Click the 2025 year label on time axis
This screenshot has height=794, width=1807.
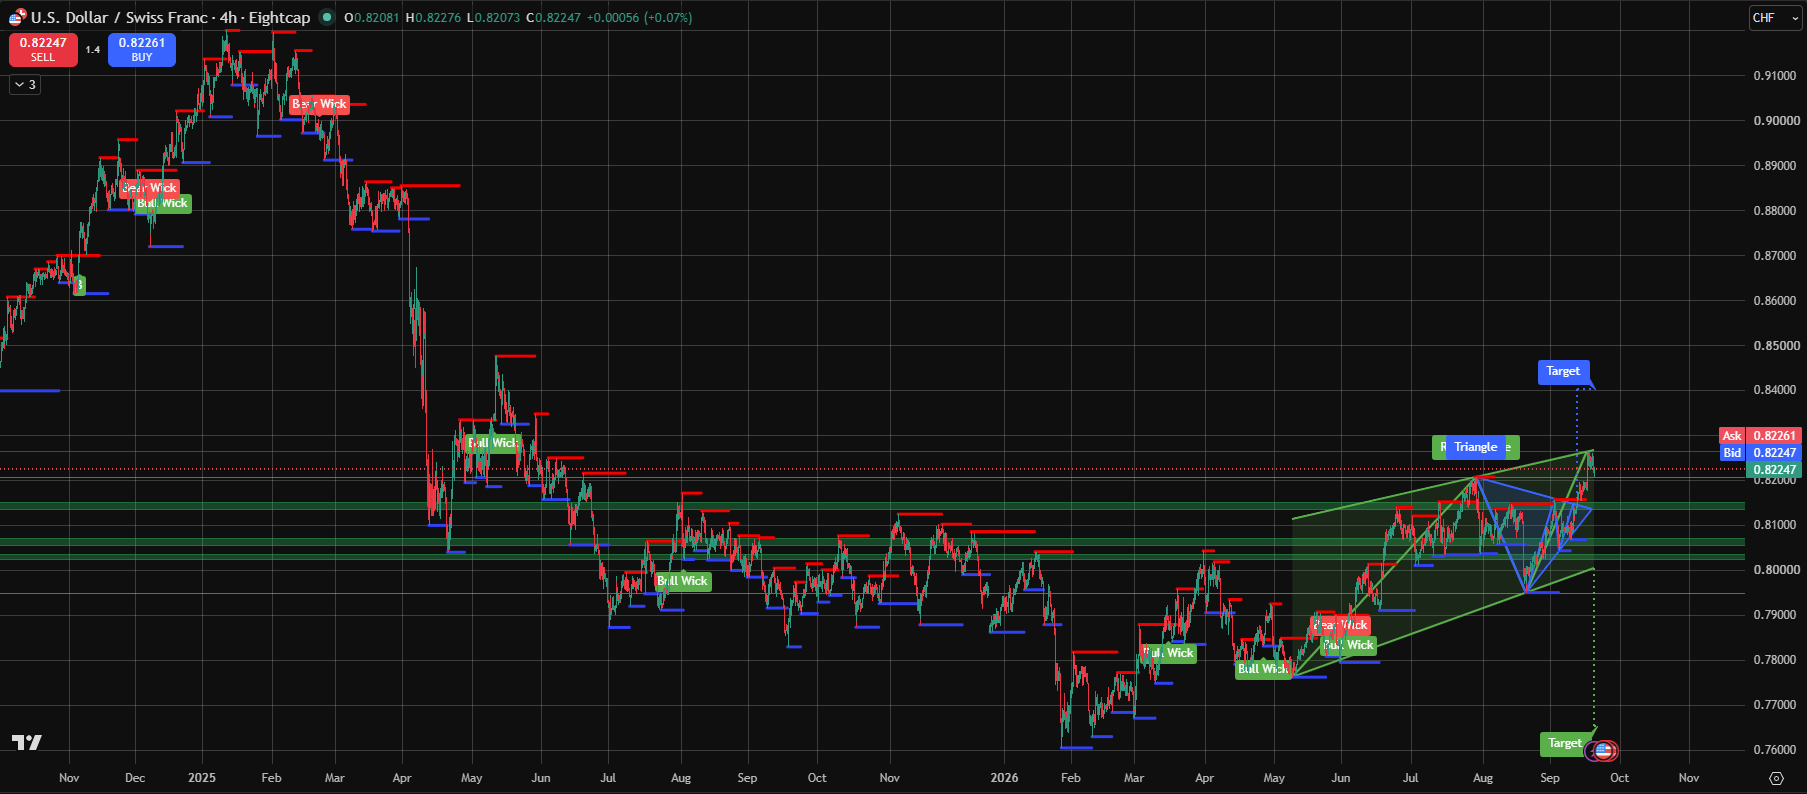tap(202, 778)
